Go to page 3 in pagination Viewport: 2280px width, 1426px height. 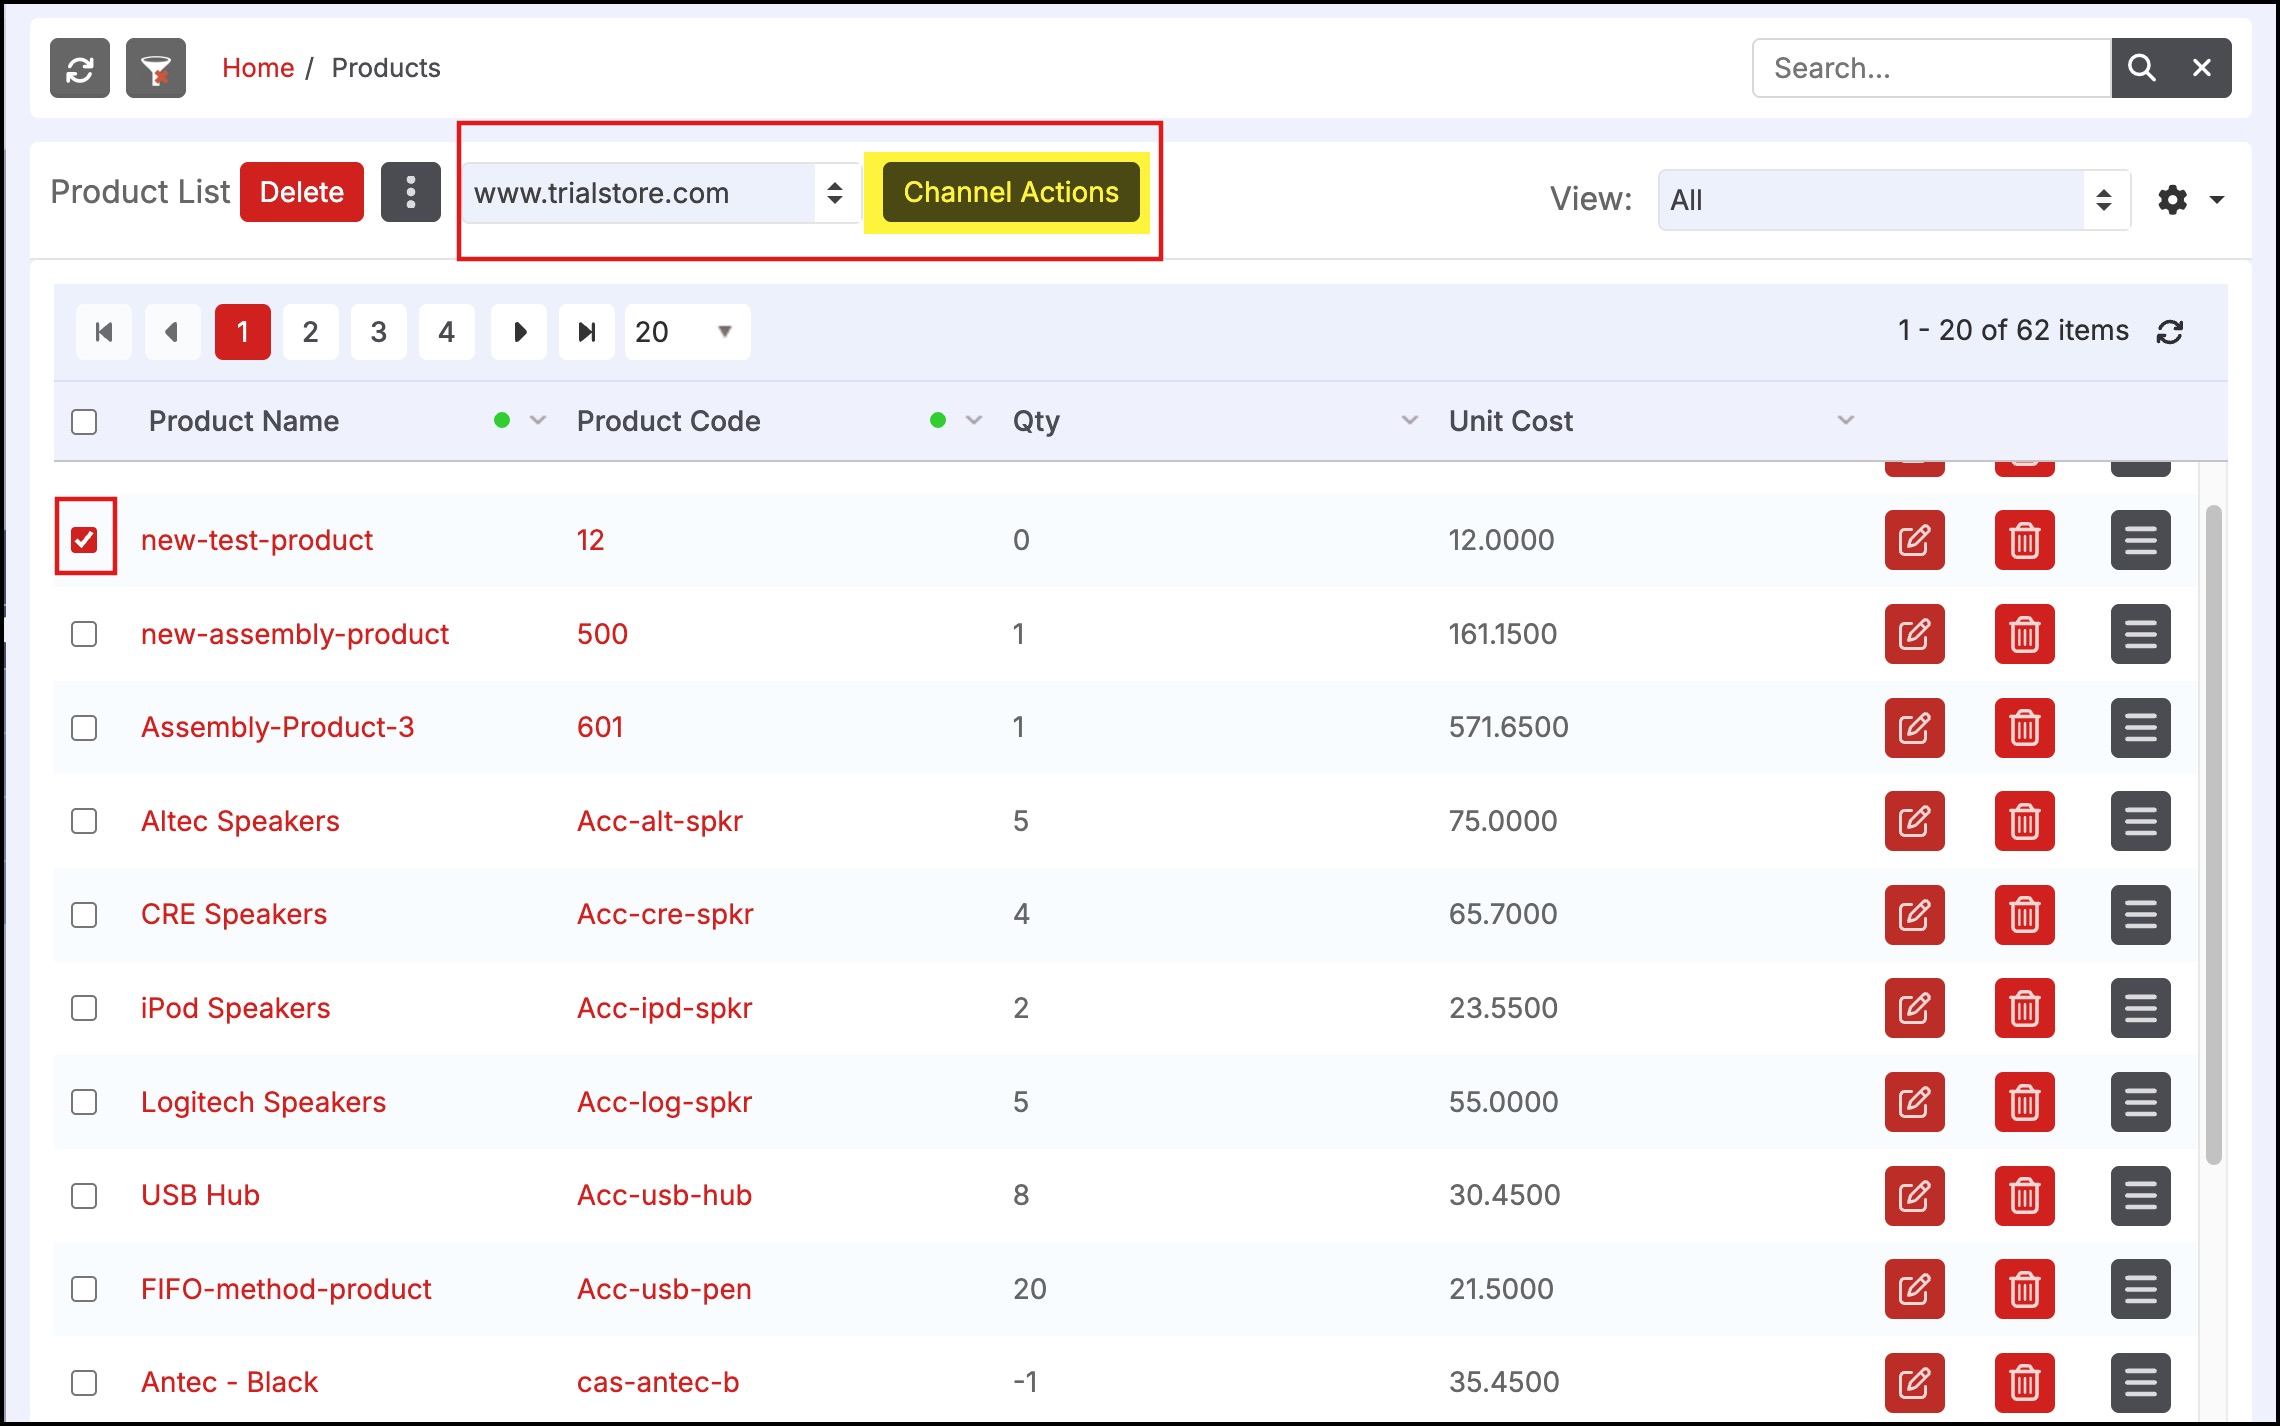(x=378, y=332)
